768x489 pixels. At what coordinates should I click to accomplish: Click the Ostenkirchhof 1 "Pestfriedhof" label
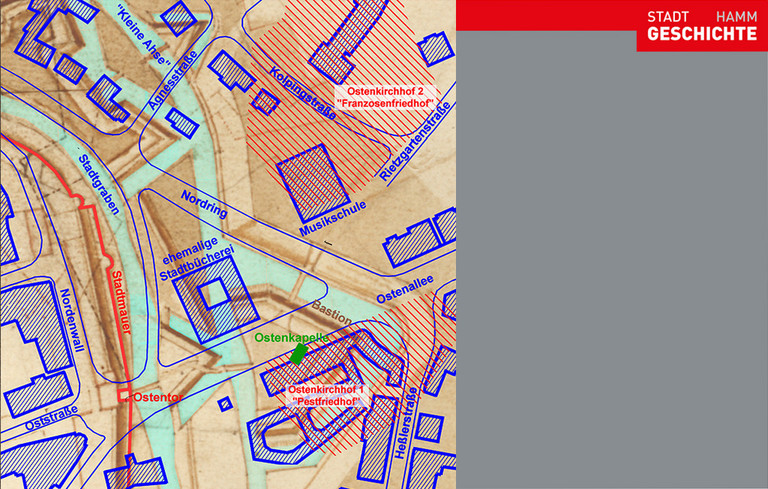coord(327,396)
